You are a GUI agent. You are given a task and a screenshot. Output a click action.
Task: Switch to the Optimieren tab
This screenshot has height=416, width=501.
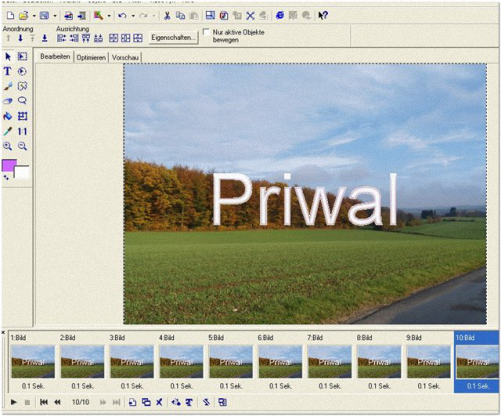91,58
